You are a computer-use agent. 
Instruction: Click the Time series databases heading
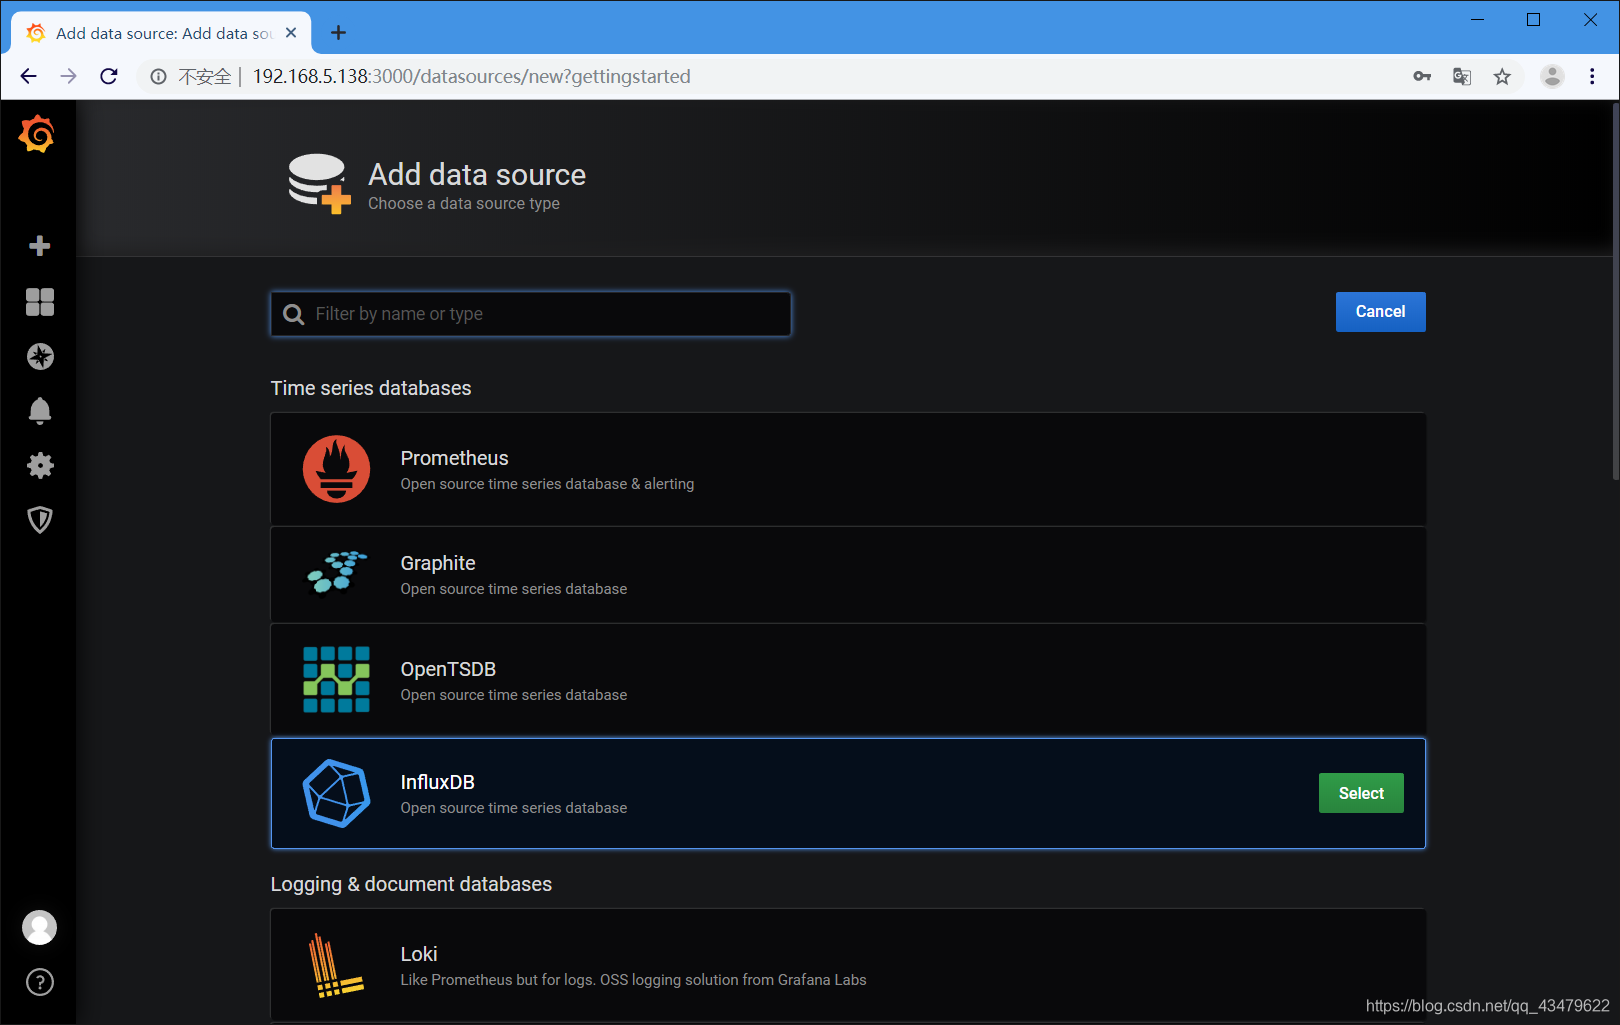371,388
